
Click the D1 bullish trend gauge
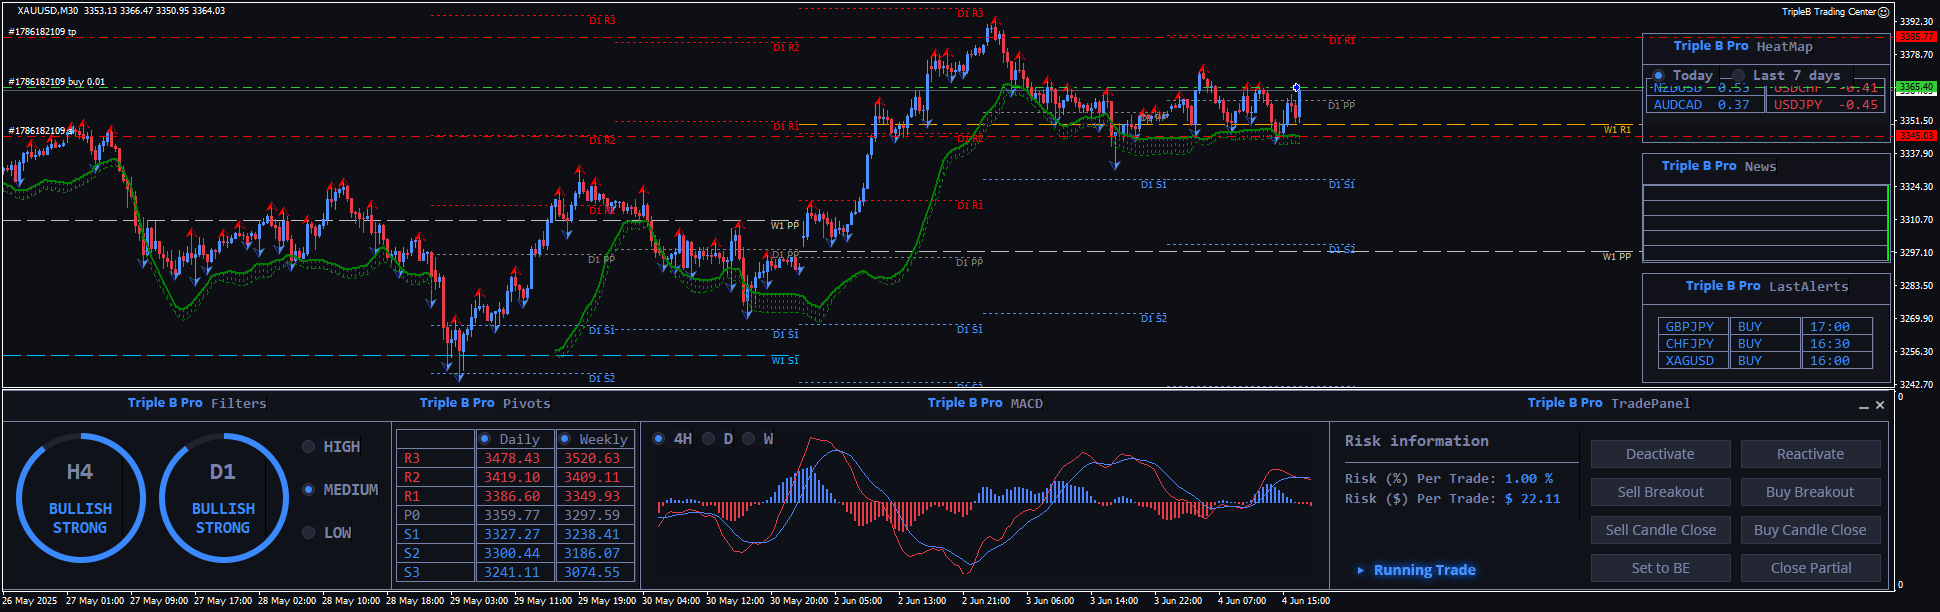pyautogui.click(x=223, y=497)
